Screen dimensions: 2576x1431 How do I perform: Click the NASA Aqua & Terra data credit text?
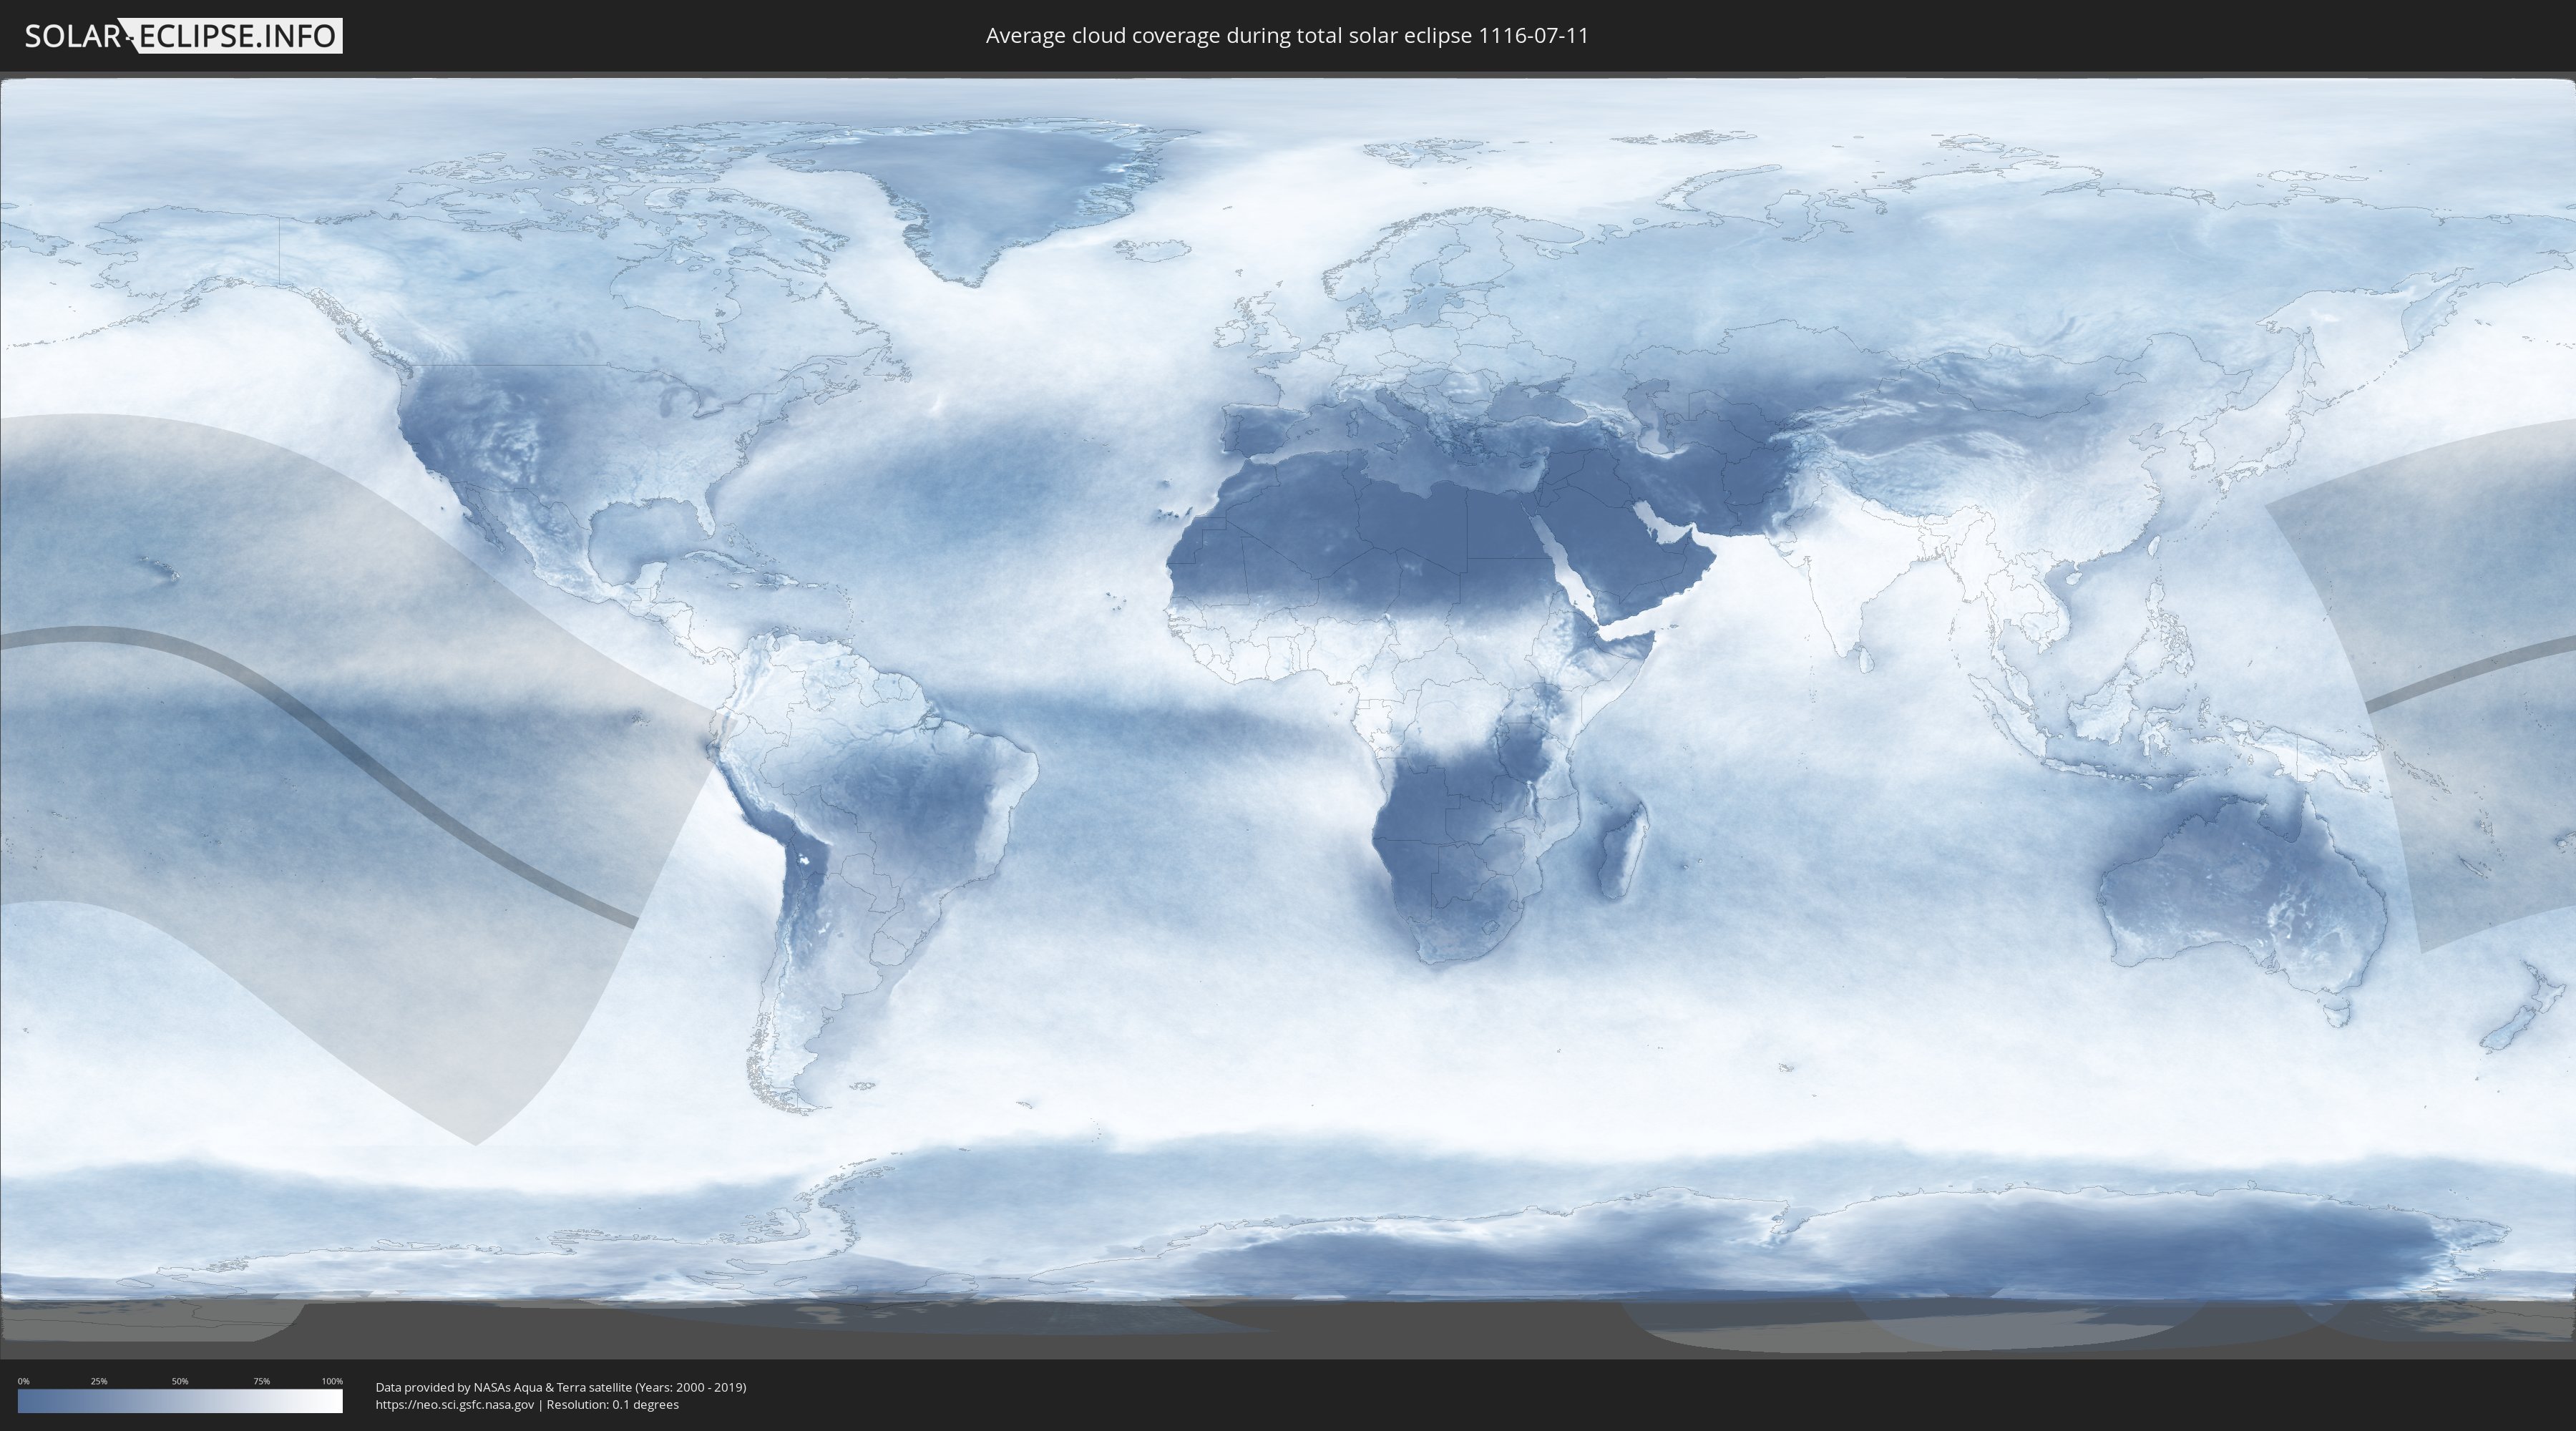point(561,1387)
